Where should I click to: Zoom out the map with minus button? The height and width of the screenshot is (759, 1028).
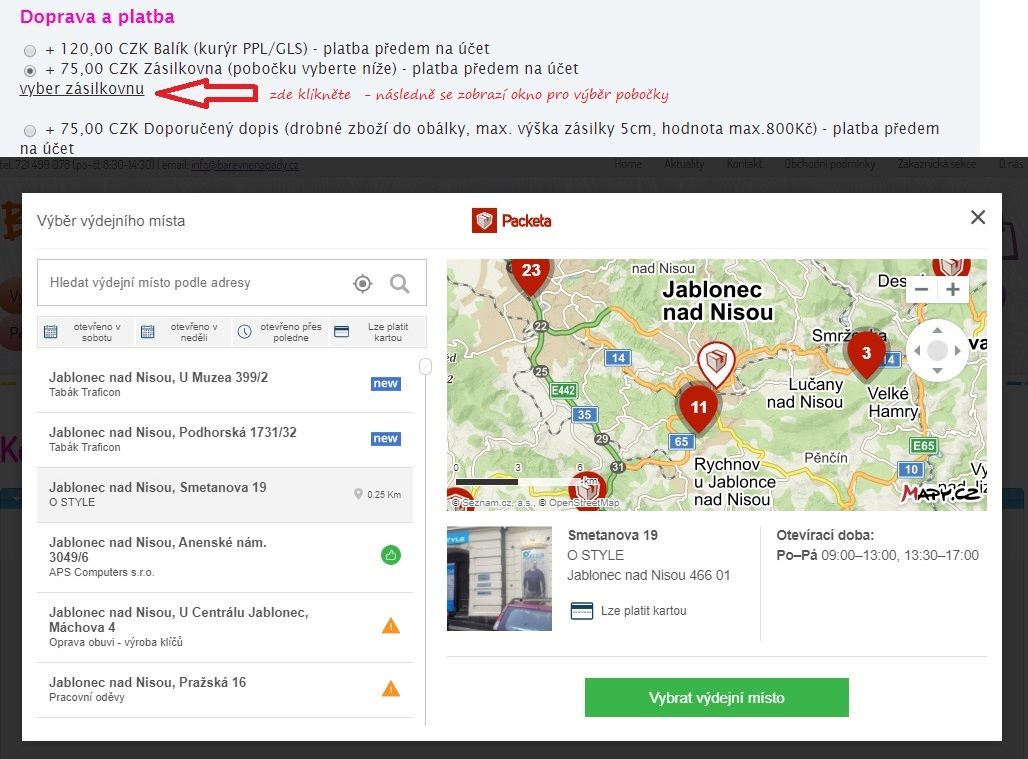click(921, 289)
